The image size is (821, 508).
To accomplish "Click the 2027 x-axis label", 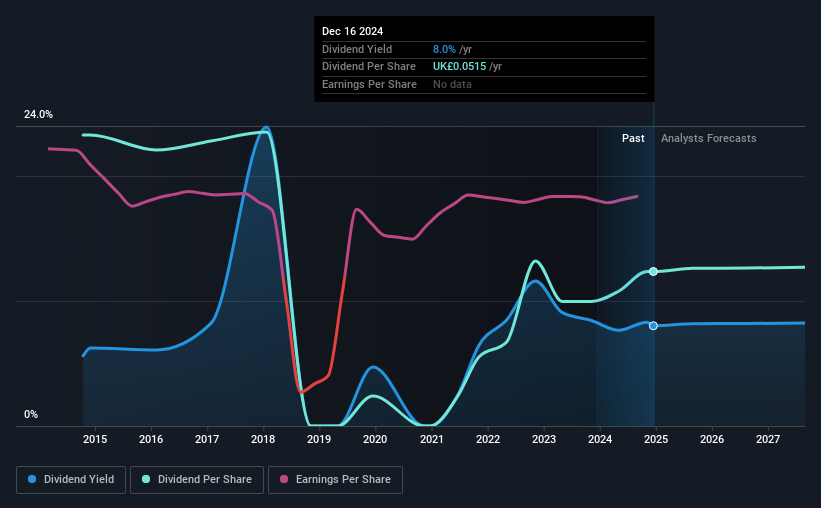I will pyautogui.click(x=768, y=439).
